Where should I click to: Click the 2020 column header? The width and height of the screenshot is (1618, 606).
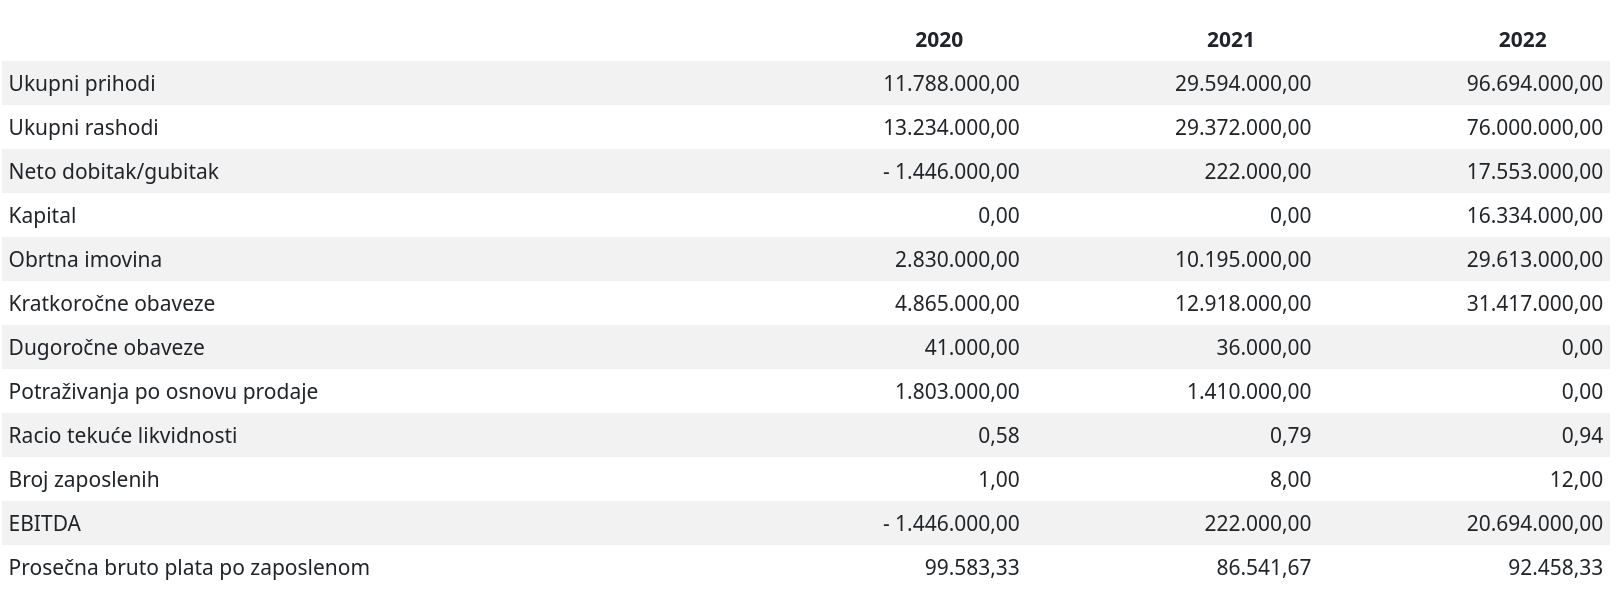tap(938, 40)
